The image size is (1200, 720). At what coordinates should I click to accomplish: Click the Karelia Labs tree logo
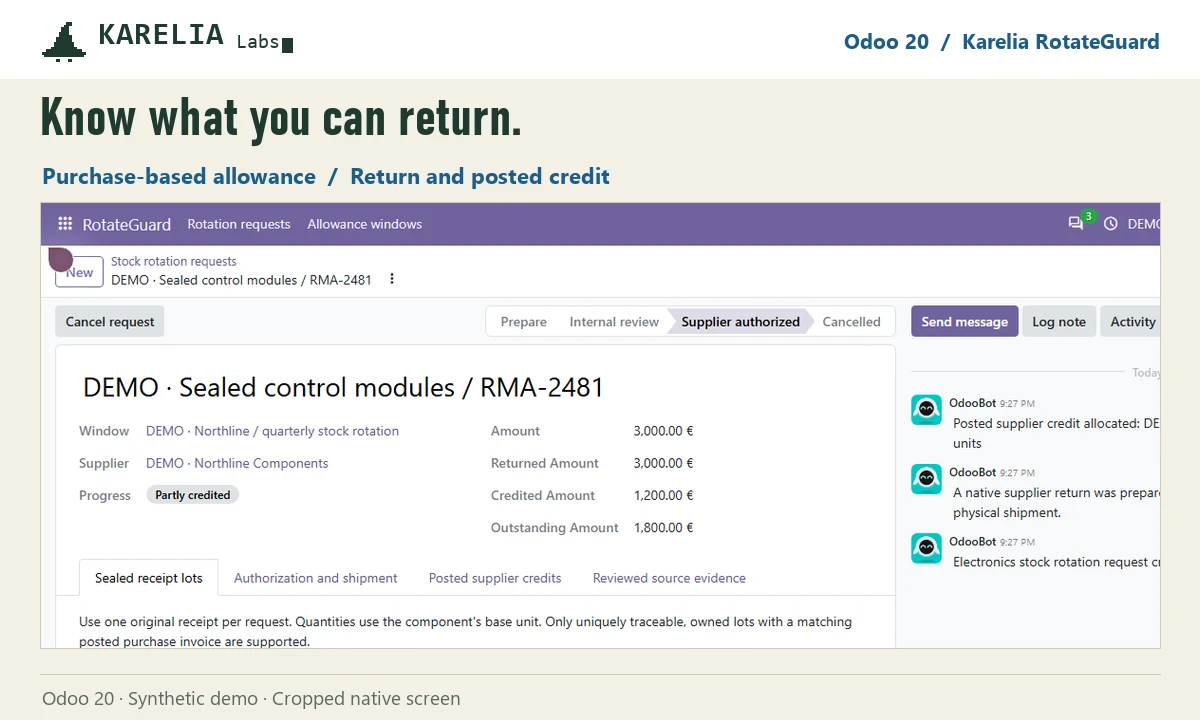point(64,42)
